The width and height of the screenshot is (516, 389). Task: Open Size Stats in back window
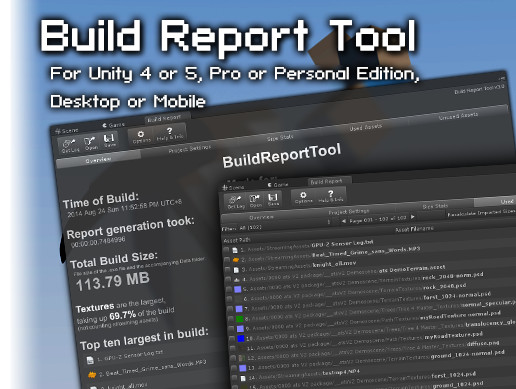tap(280, 137)
